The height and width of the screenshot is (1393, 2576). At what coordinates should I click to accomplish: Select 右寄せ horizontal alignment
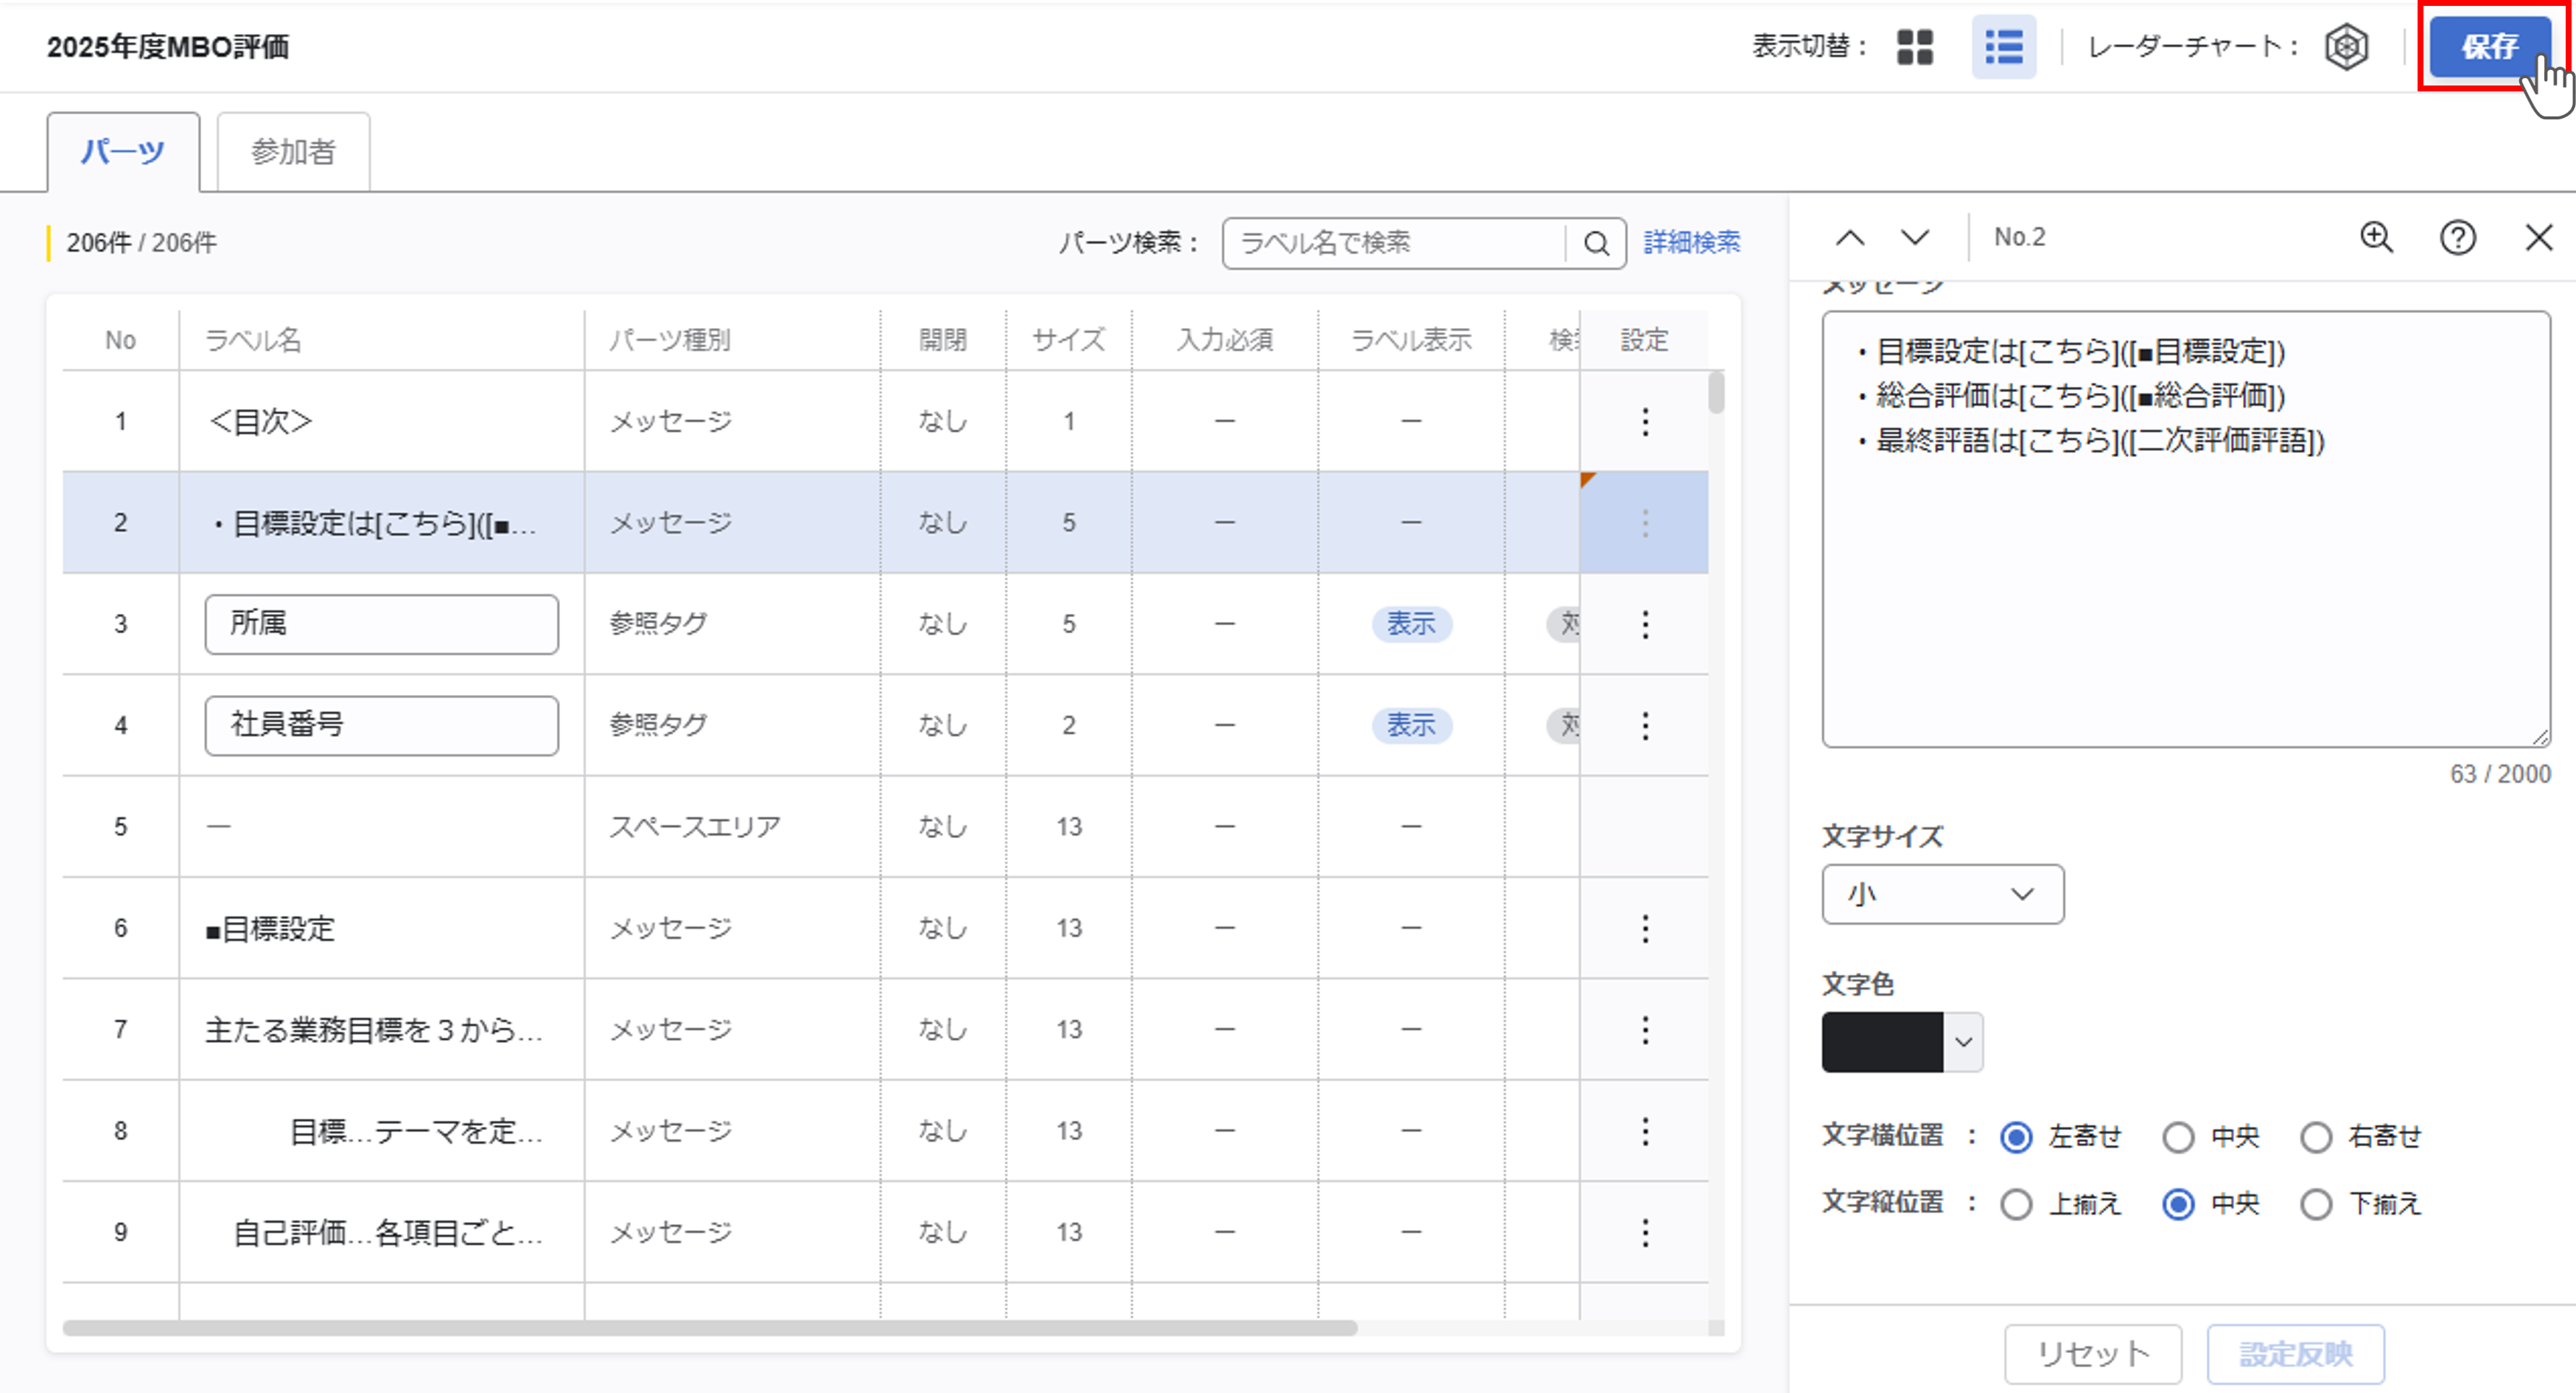(x=2316, y=1137)
